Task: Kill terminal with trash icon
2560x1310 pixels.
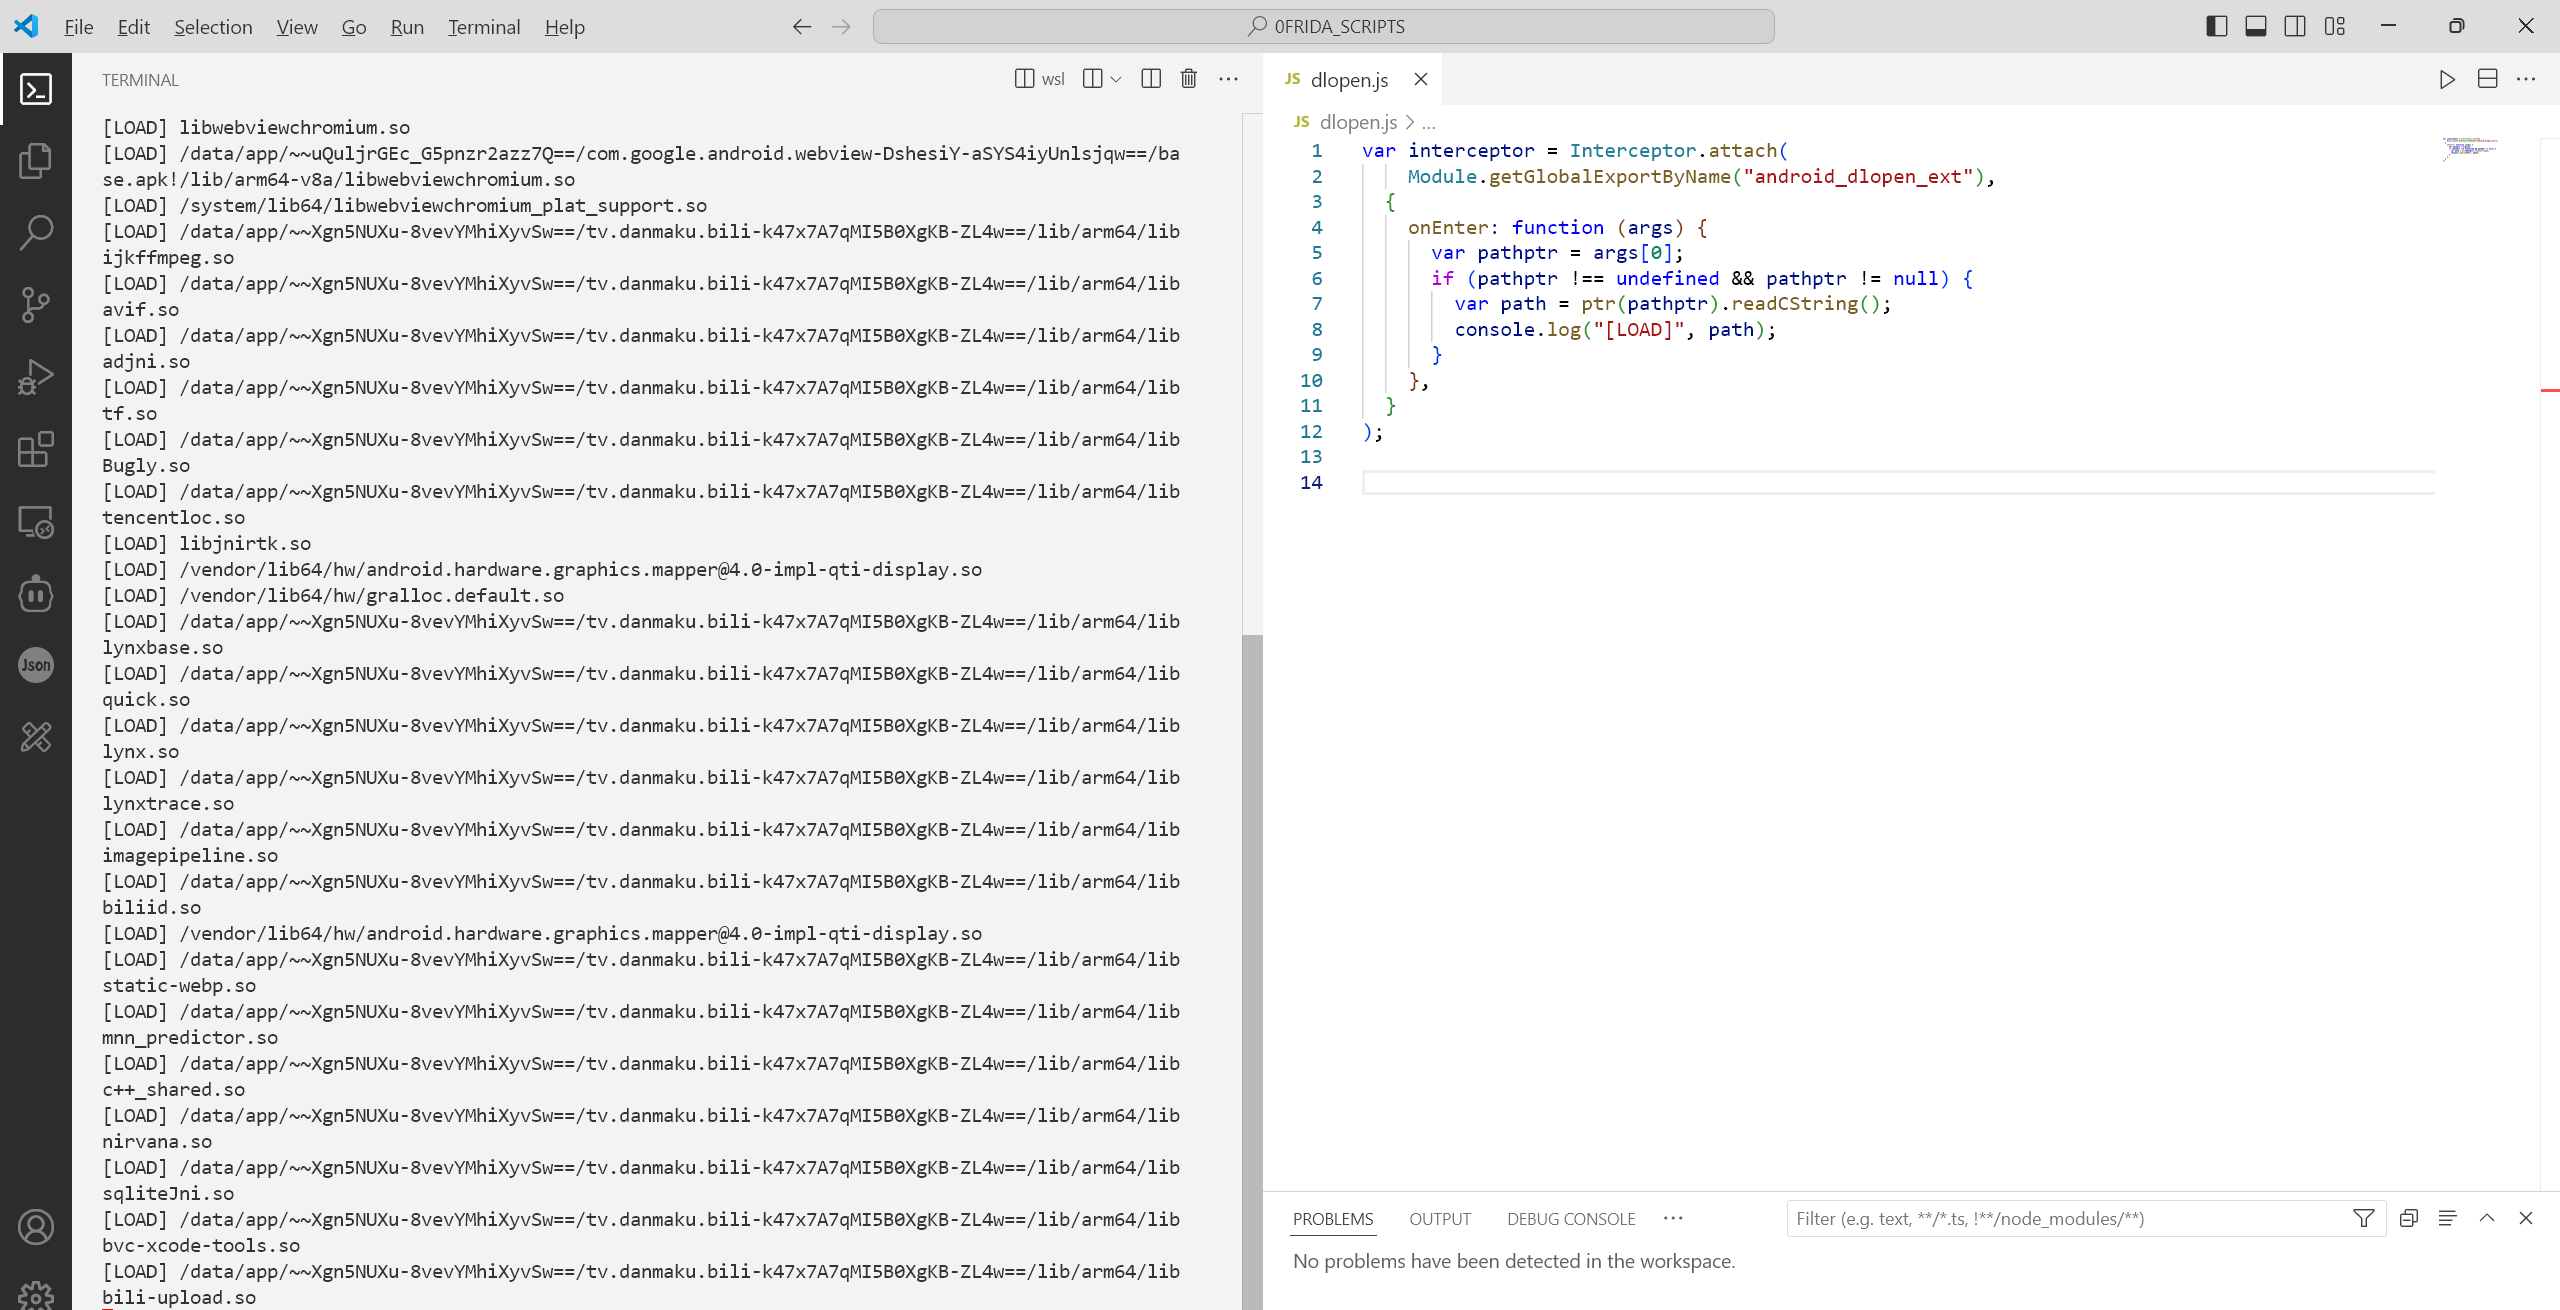Action: point(1188,79)
